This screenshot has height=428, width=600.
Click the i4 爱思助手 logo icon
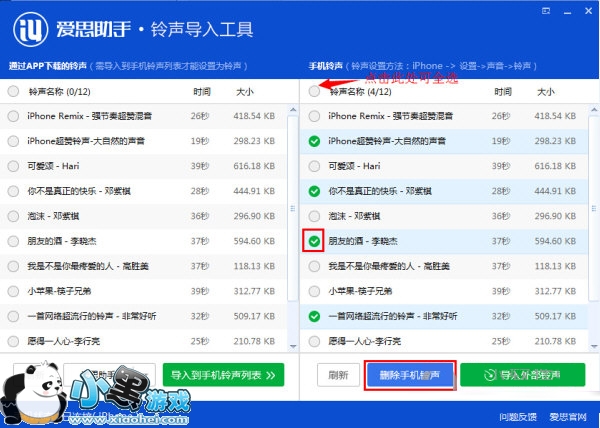pos(31,29)
